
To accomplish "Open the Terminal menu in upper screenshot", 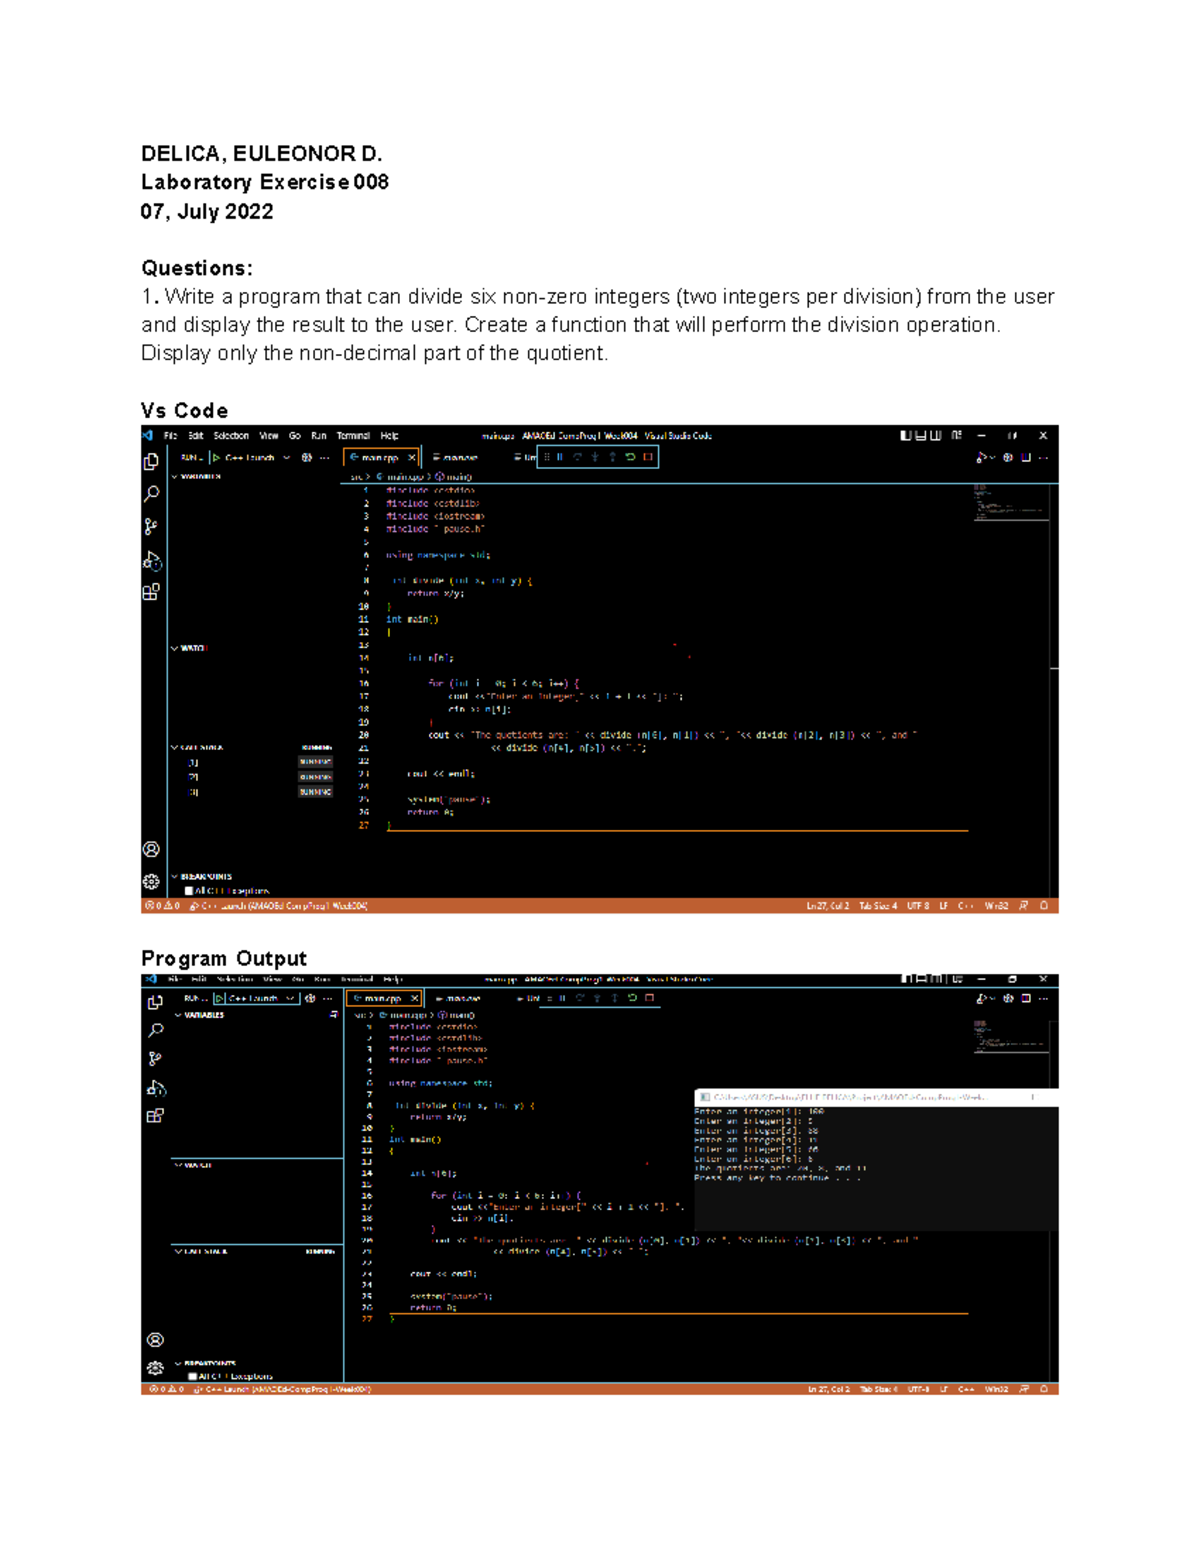I will (353, 436).
